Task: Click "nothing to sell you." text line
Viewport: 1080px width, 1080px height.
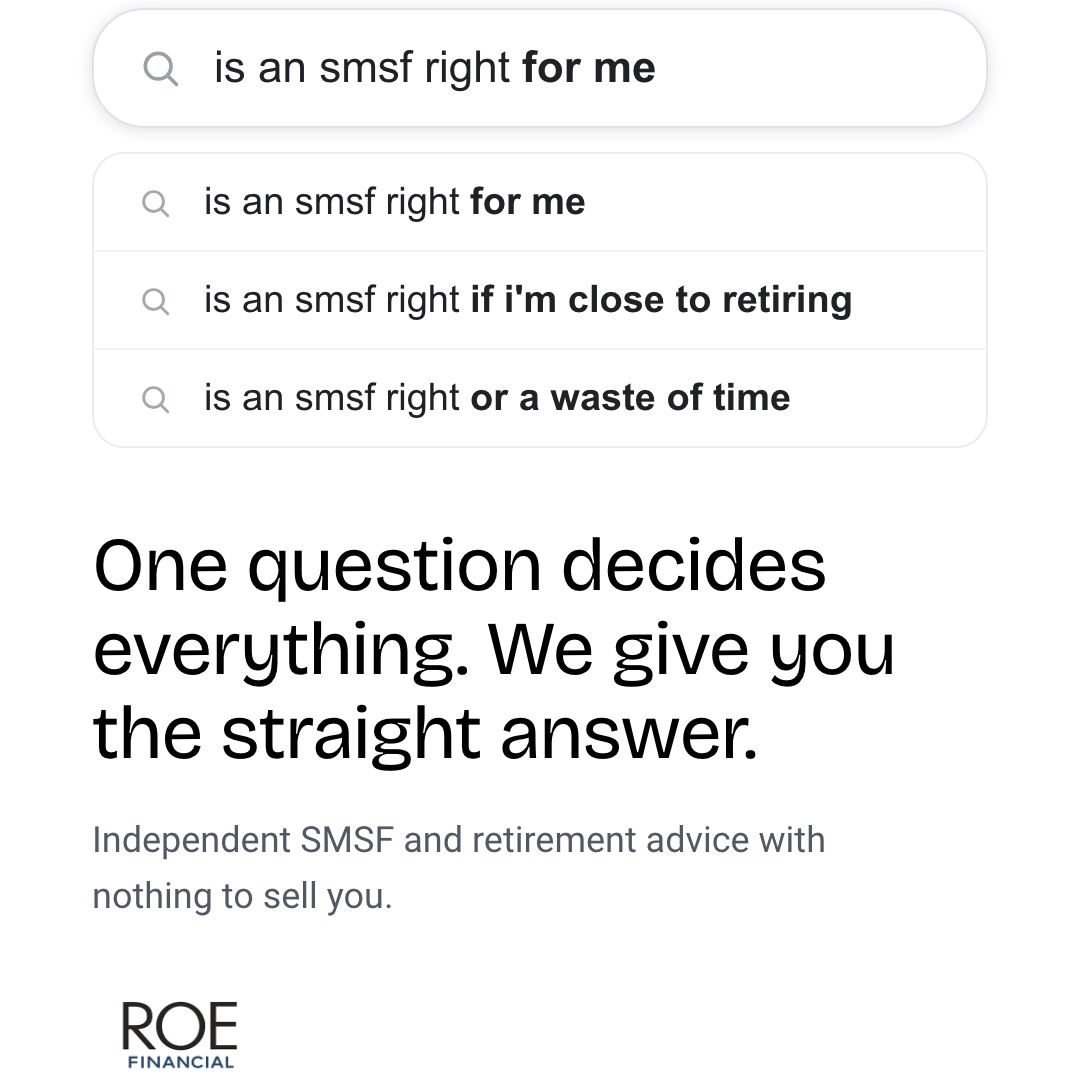Action: [x=242, y=896]
